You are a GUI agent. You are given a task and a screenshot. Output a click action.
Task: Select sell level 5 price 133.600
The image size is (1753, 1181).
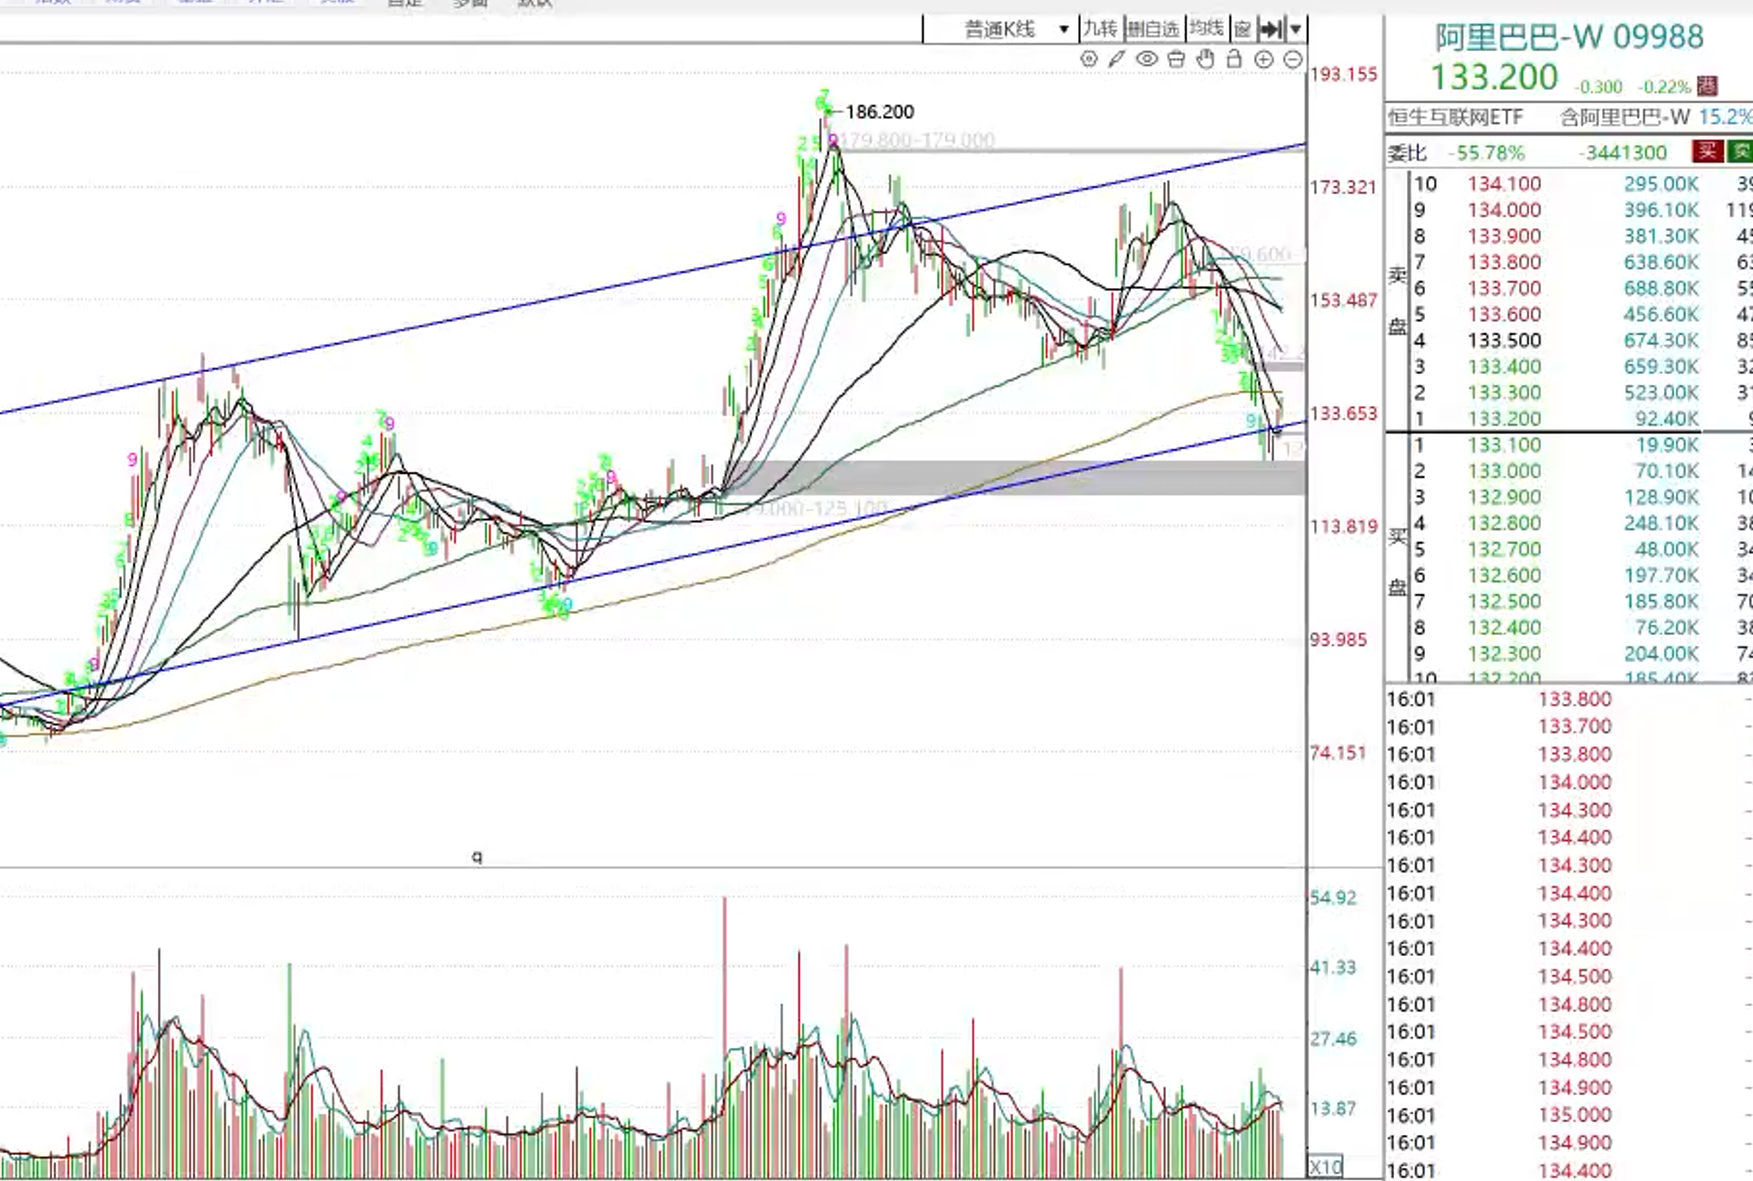click(1504, 314)
